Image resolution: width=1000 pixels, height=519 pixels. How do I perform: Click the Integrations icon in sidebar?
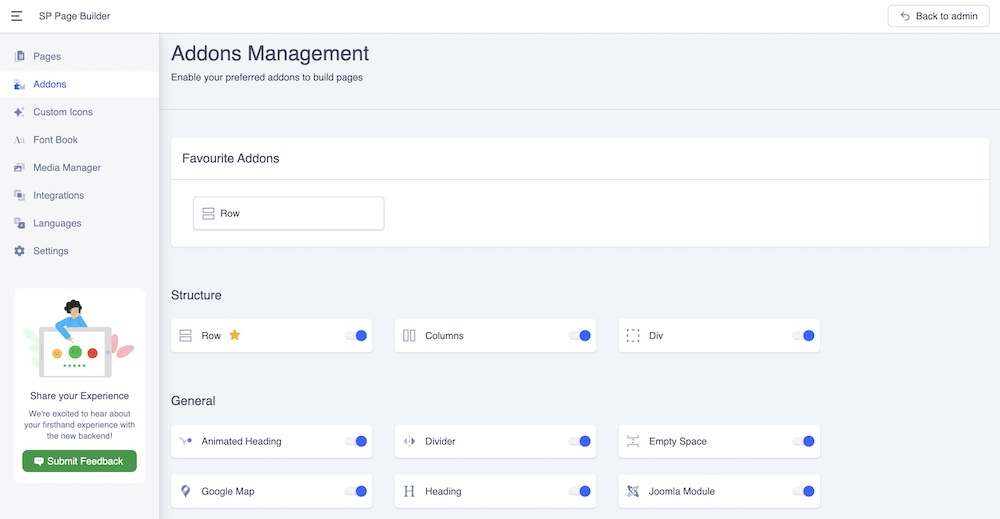pyautogui.click(x=19, y=196)
